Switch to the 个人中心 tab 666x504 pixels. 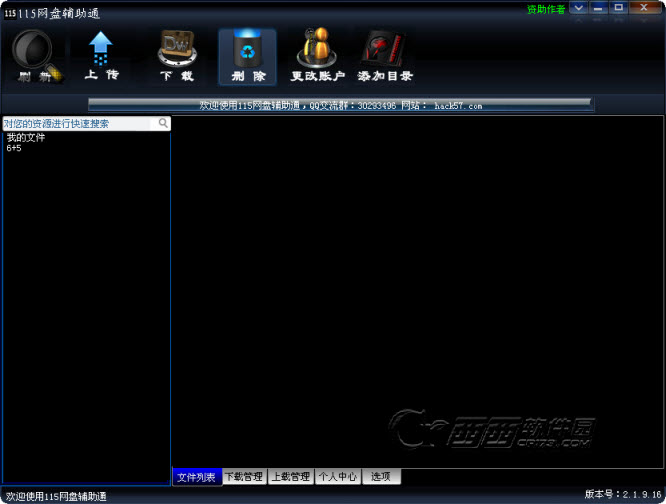pyautogui.click(x=338, y=477)
